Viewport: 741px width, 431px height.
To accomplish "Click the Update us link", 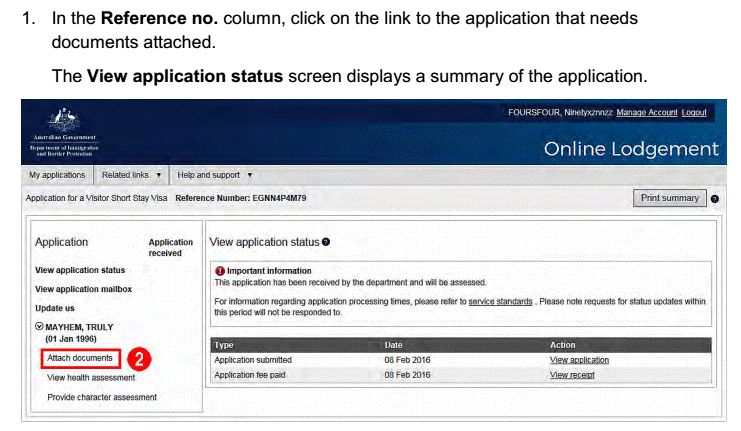I will [55, 308].
